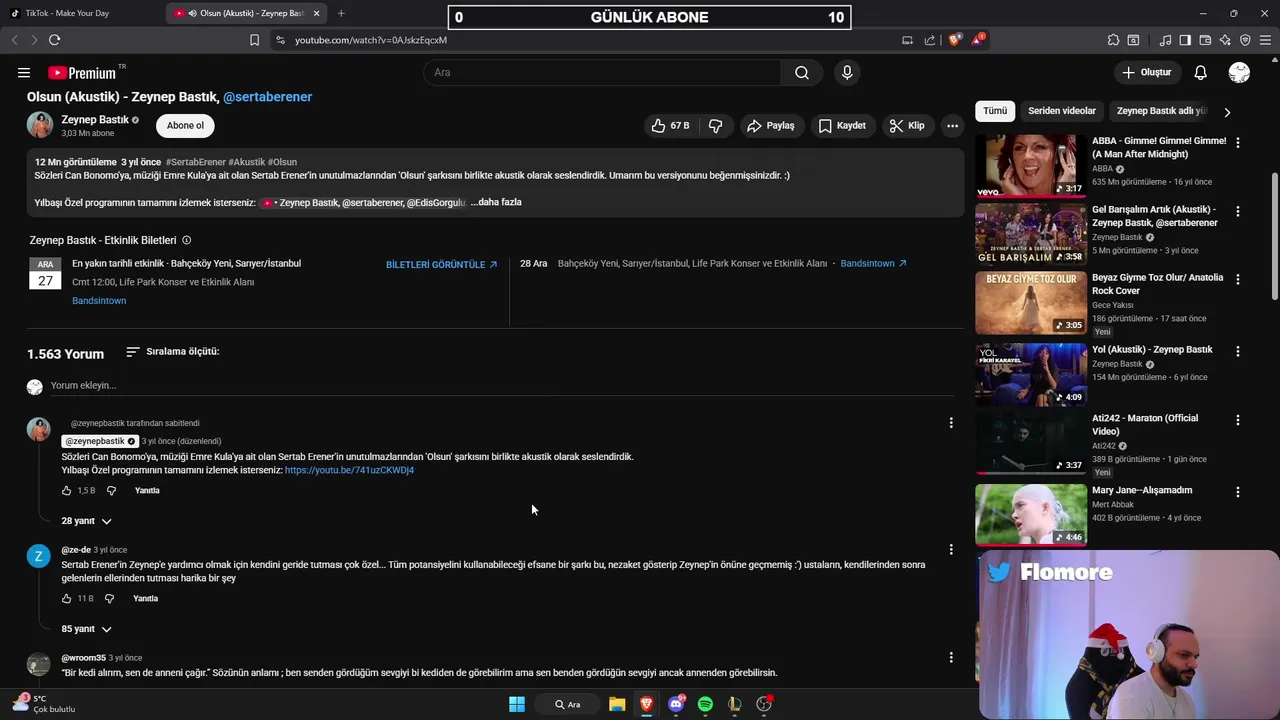The height and width of the screenshot is (720, 1280).
Task: Like the pinned comment with 1,5 B
Action: 67,491
